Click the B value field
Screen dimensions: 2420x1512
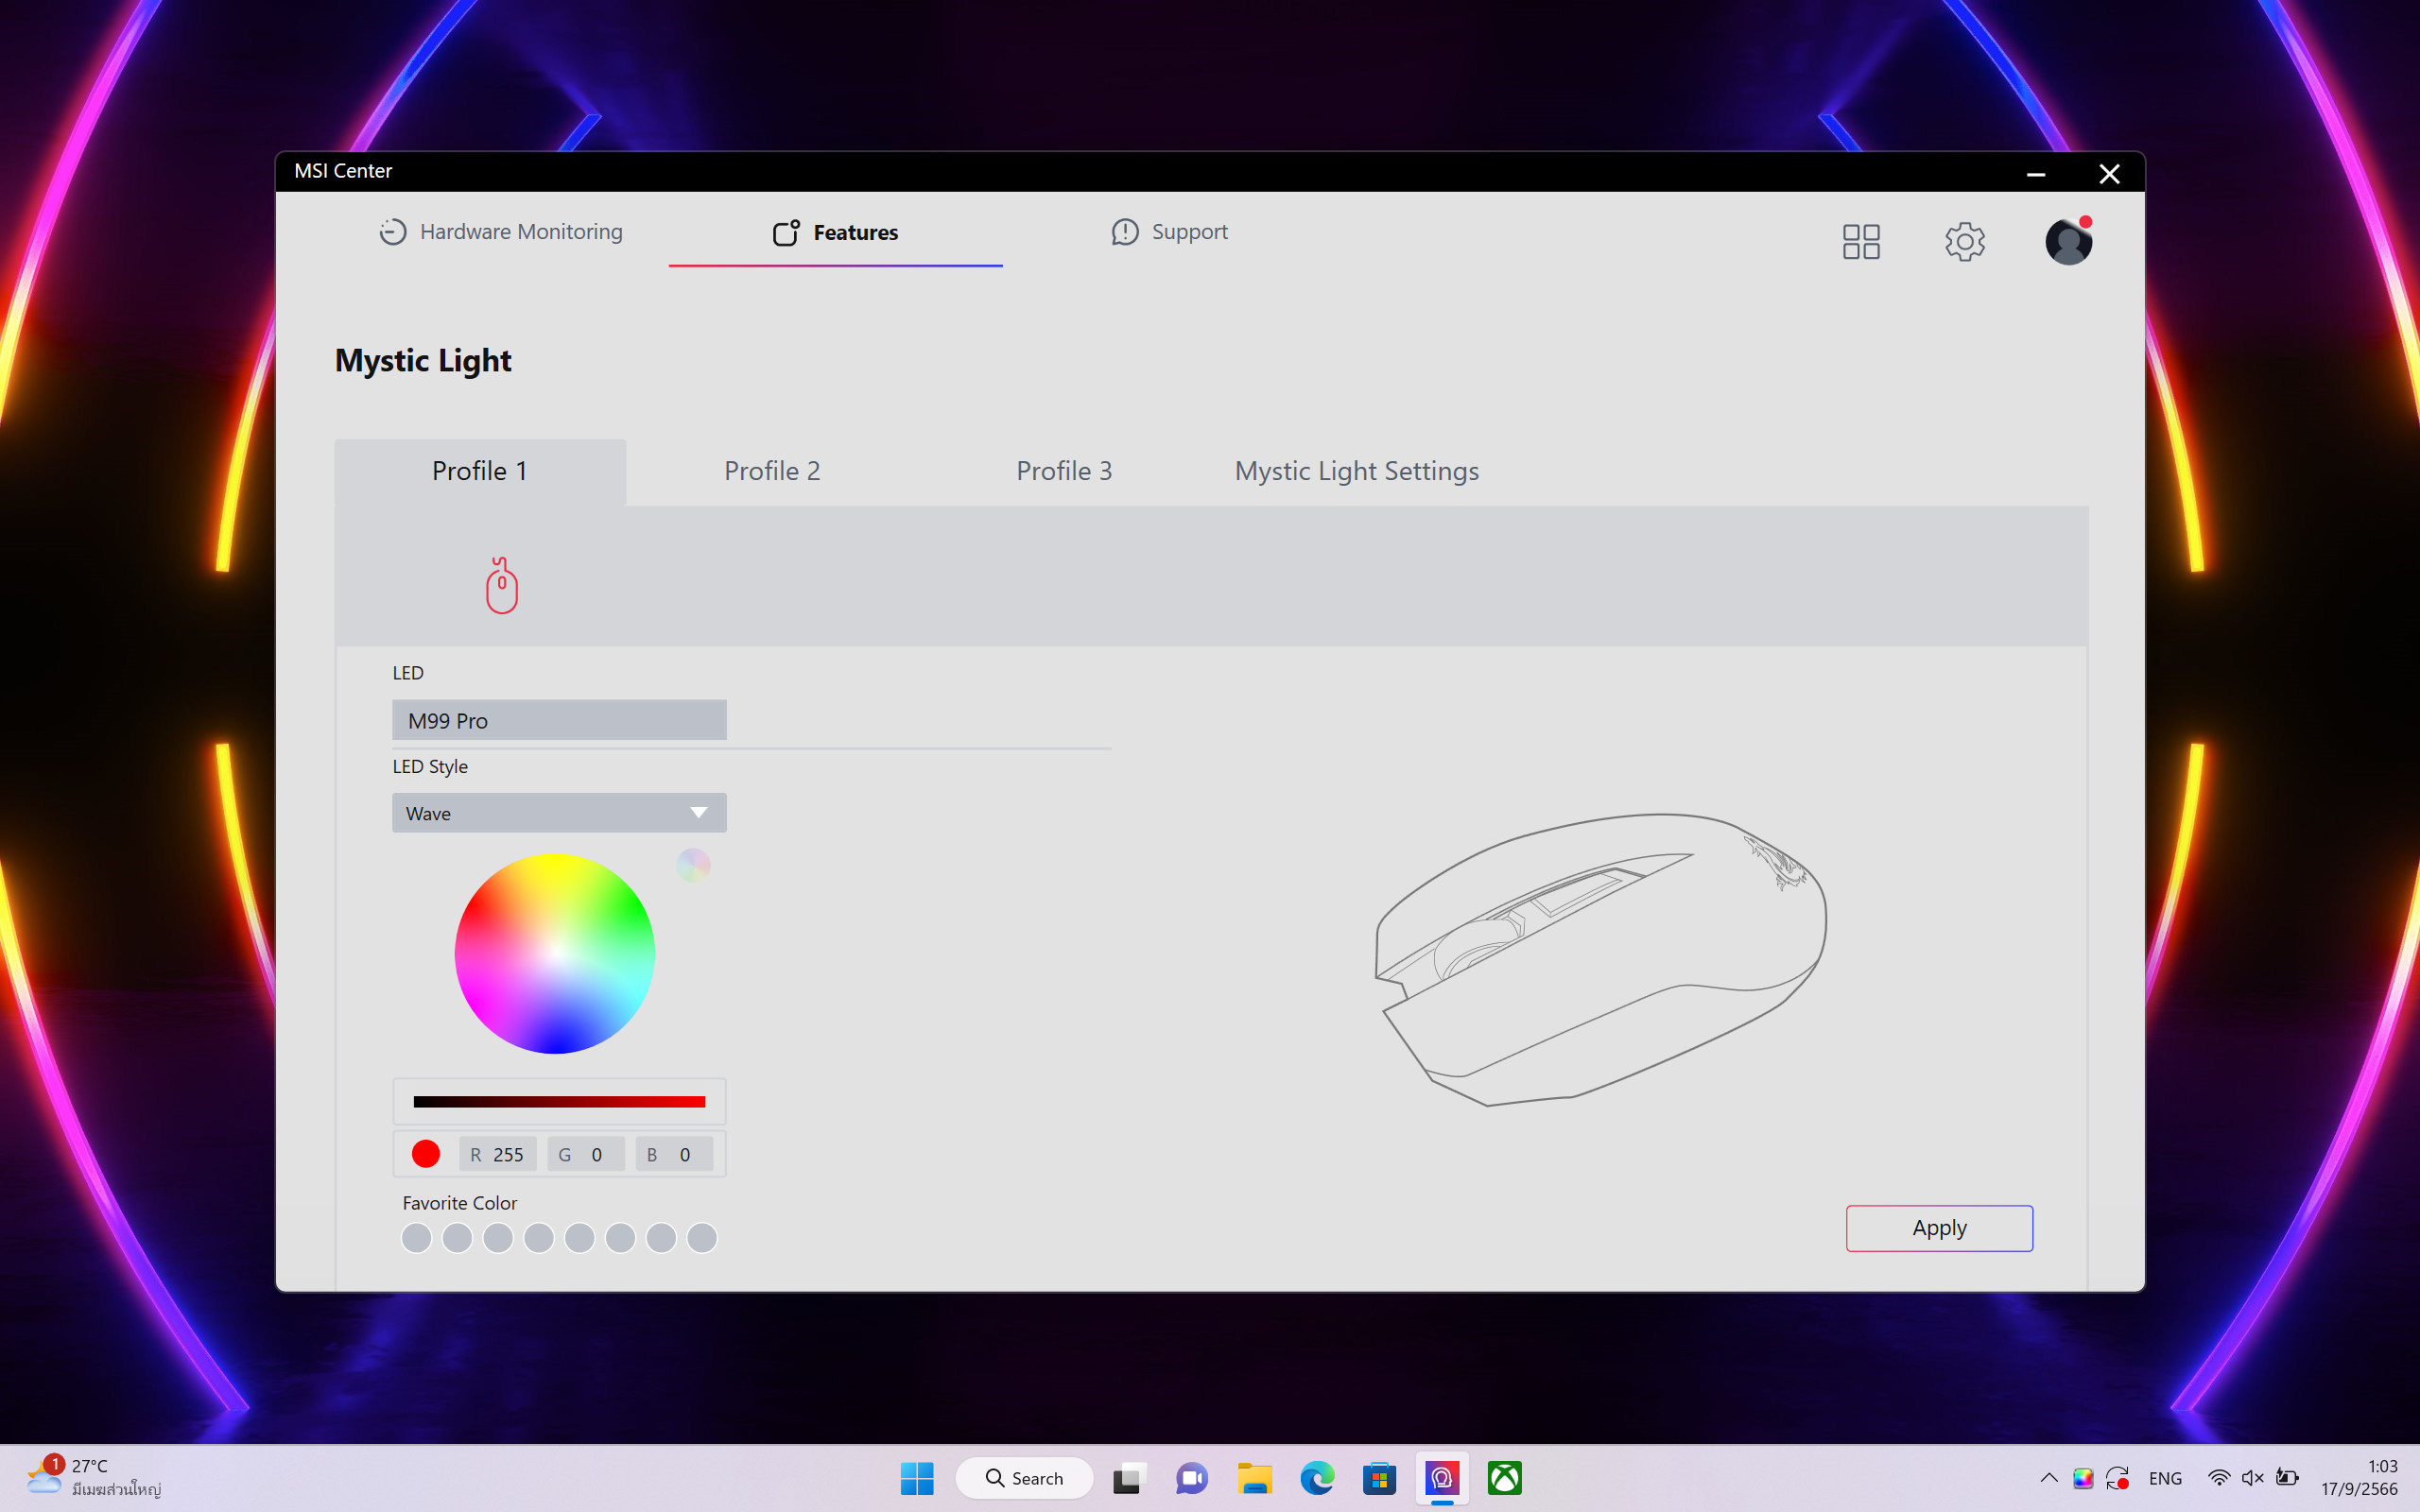pyautogui.click(x=674, y=1154)
